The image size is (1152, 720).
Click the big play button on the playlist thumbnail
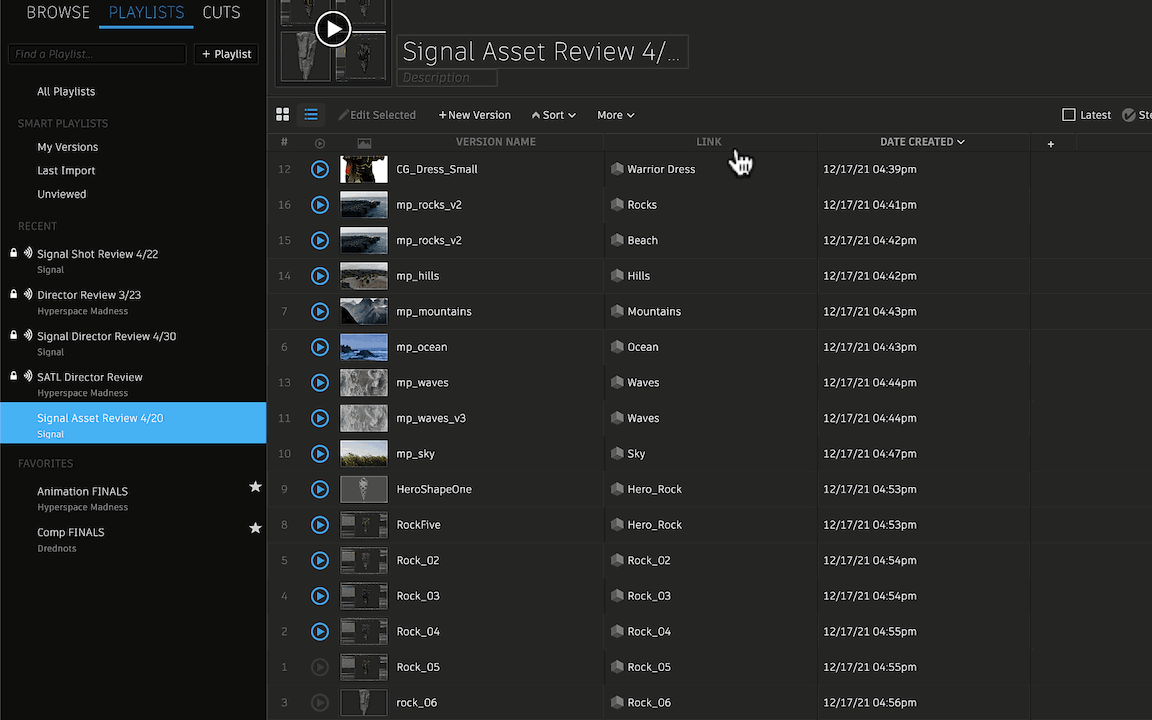tap(333, 28)
